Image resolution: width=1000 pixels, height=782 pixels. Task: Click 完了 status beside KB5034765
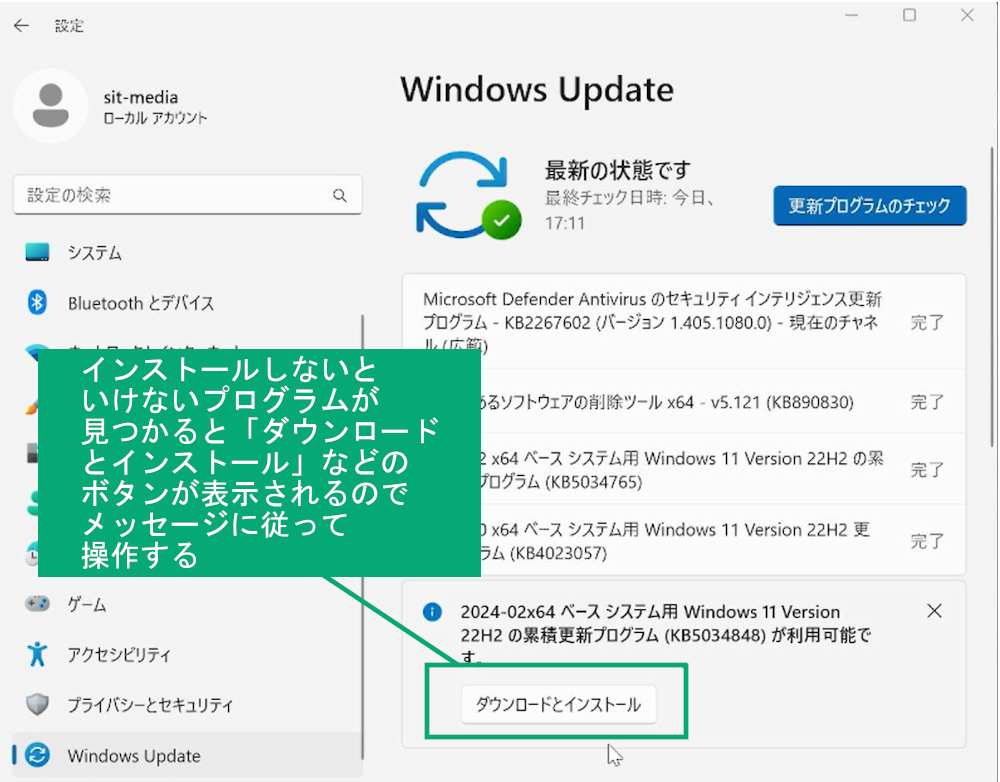pyautogui.click(x=927, y=469)
